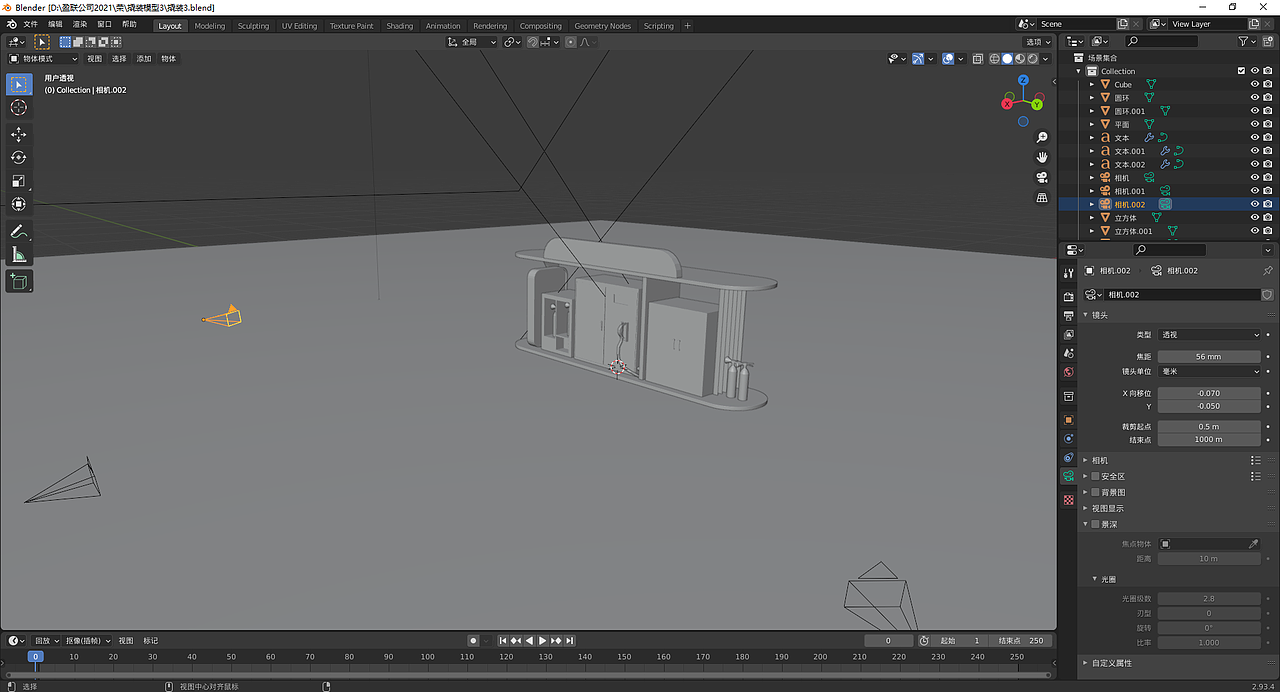Image resolution: width=1280 pixels, height=692 pixels.
Task: Click the 焦距 56 mm field
Action: [x=1210, y=356]
